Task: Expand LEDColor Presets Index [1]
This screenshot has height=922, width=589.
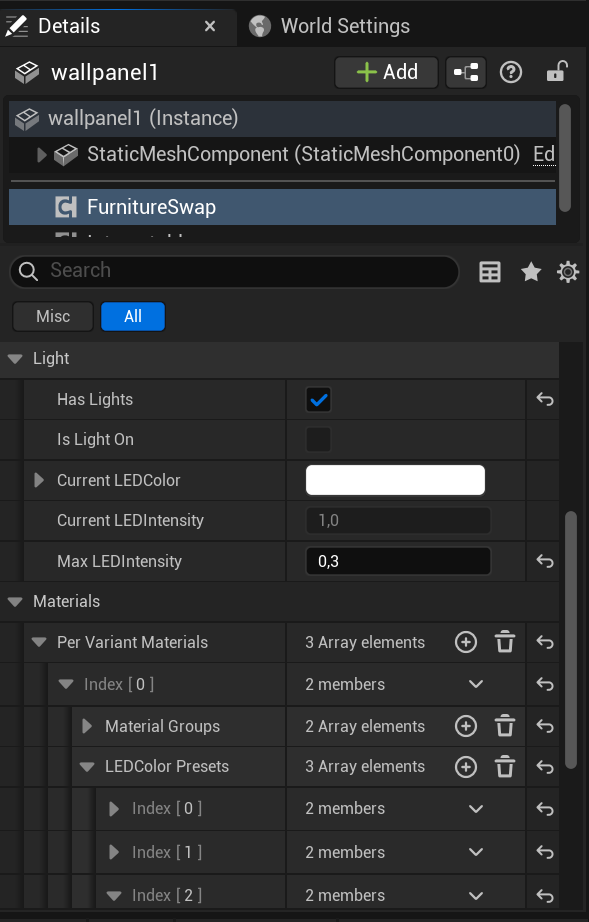Action: click(x=114, y=852)
